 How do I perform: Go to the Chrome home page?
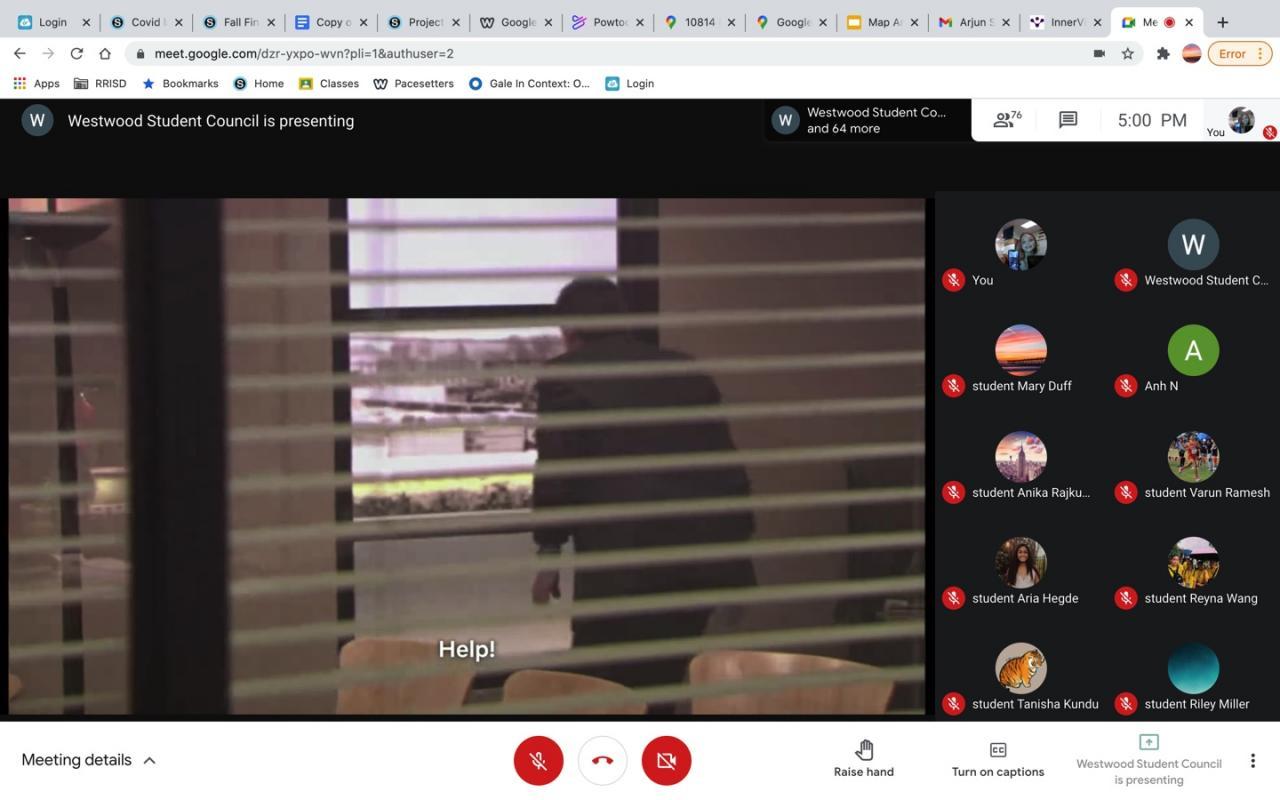pos(104,53)
